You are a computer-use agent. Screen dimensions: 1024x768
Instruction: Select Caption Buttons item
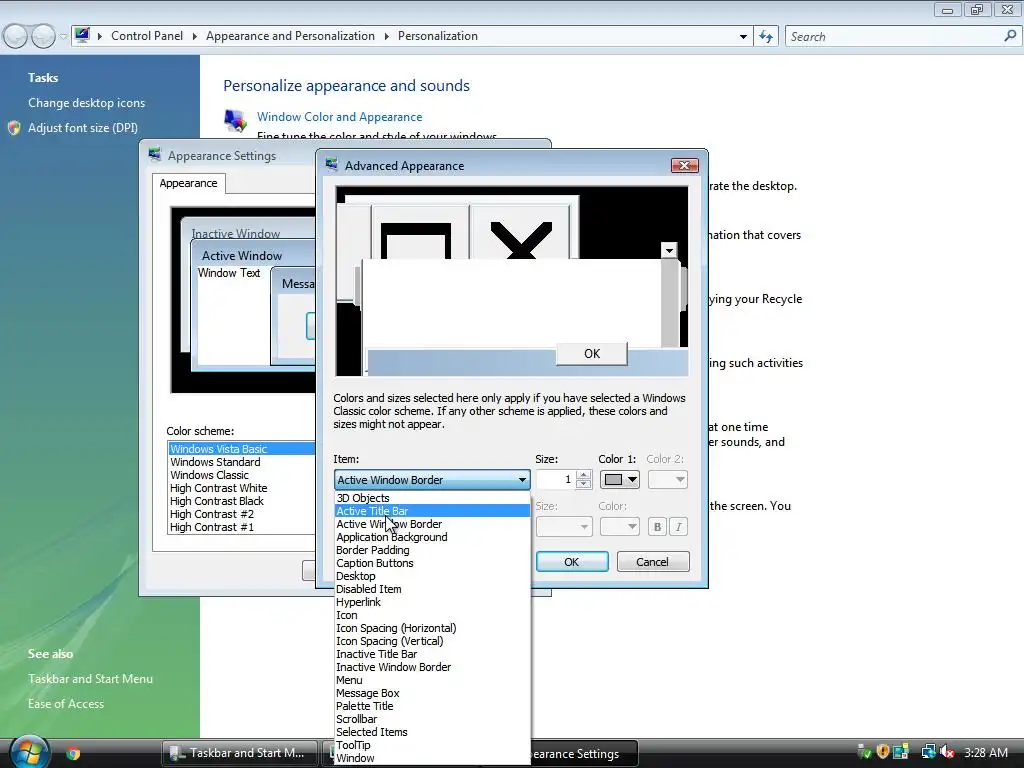coord(432,563)
